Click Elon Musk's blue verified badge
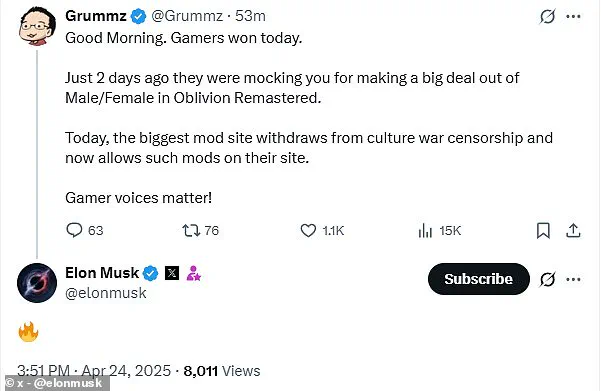The height and width of the screenshot is (391, 601). tap(151, 273)
